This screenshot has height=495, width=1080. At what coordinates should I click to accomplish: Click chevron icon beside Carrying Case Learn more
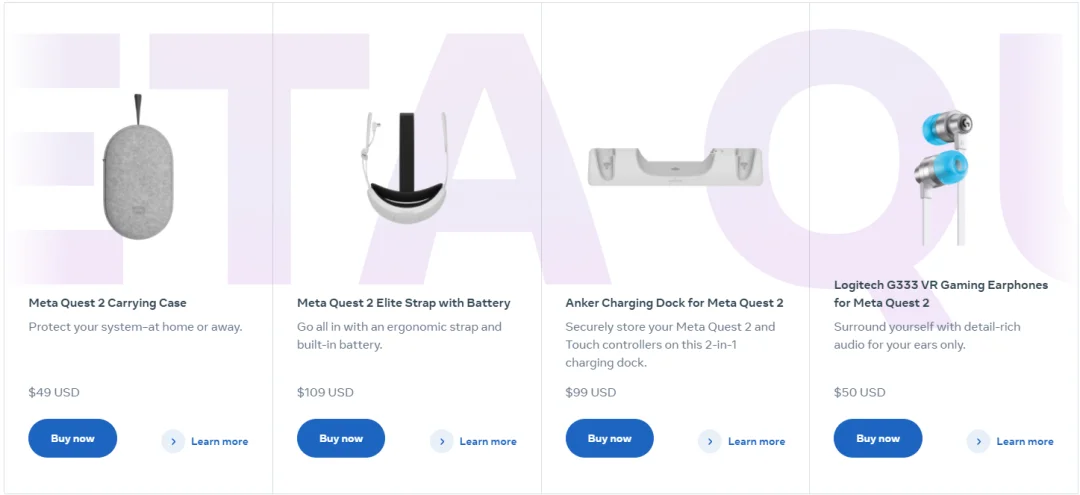(173, 441)
